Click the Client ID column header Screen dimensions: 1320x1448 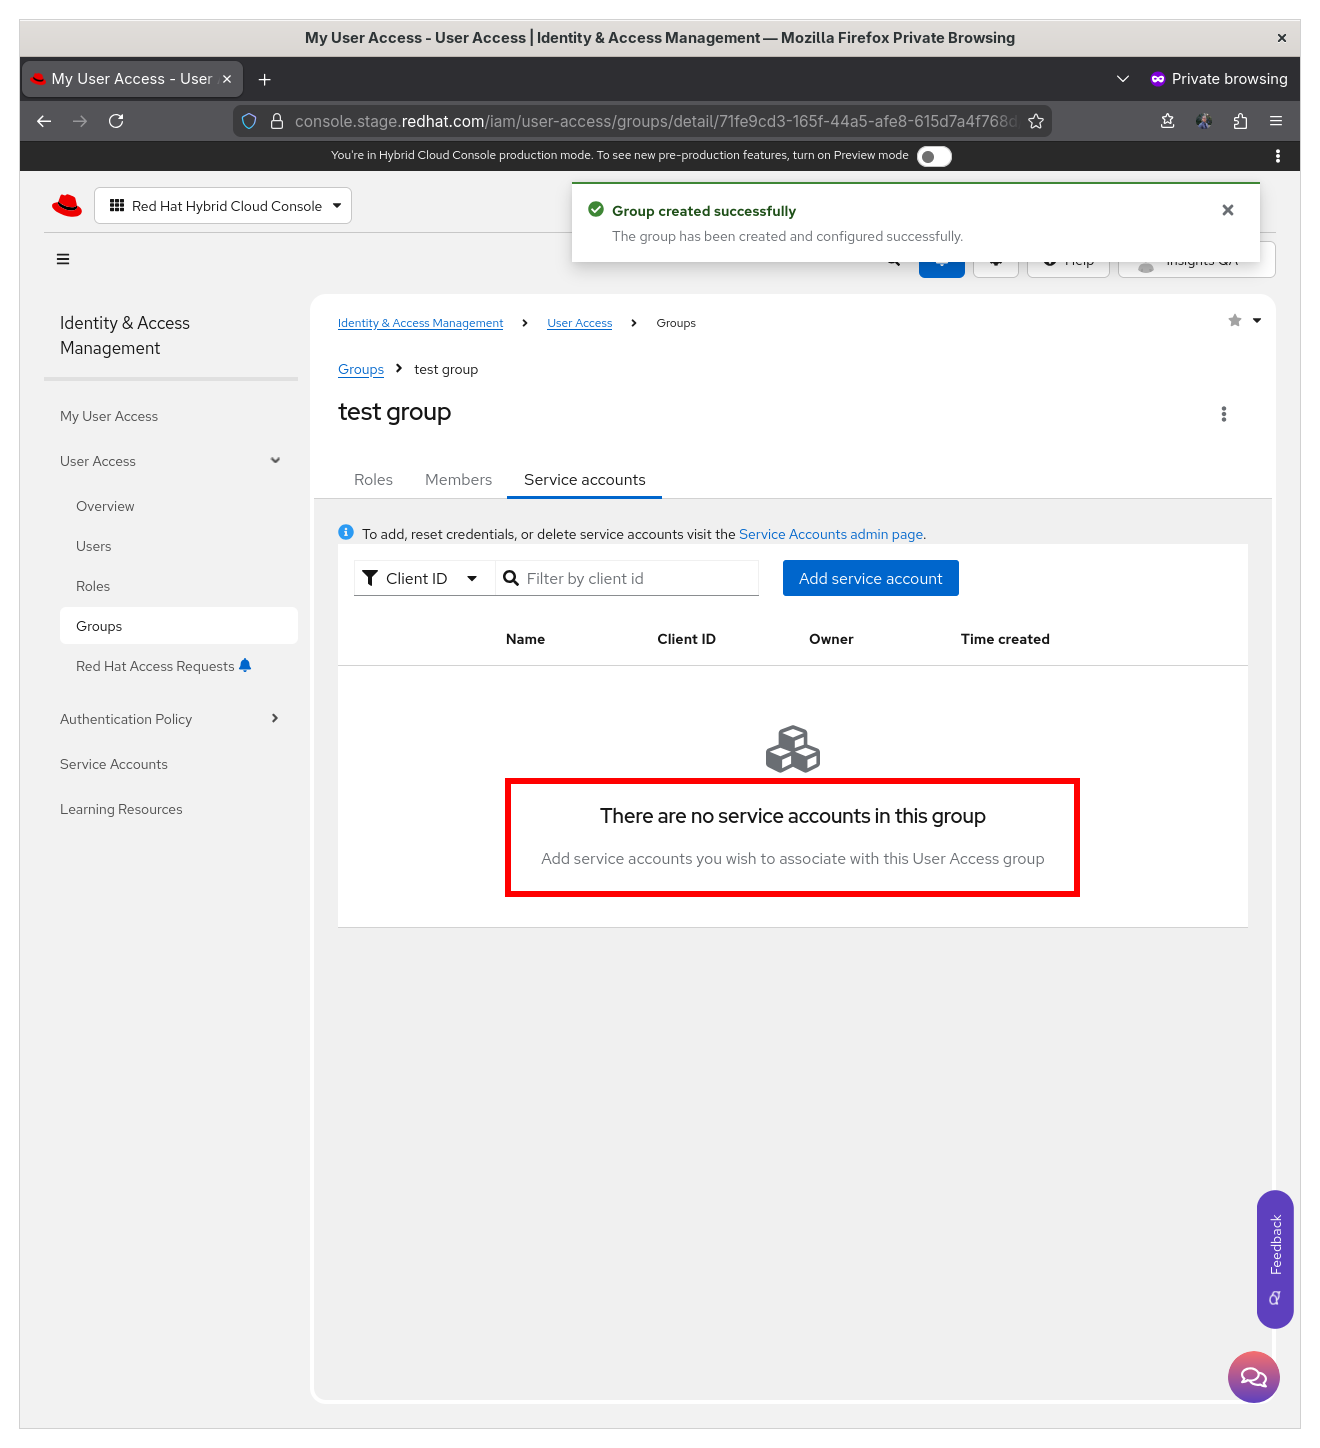687,639
